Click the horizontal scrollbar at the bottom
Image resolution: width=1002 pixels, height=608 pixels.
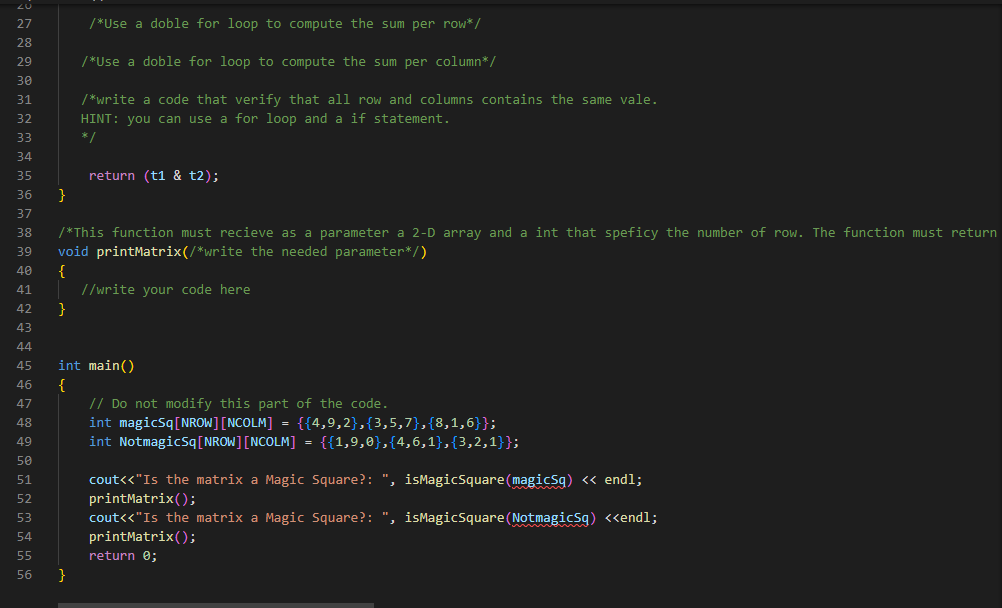216,604
